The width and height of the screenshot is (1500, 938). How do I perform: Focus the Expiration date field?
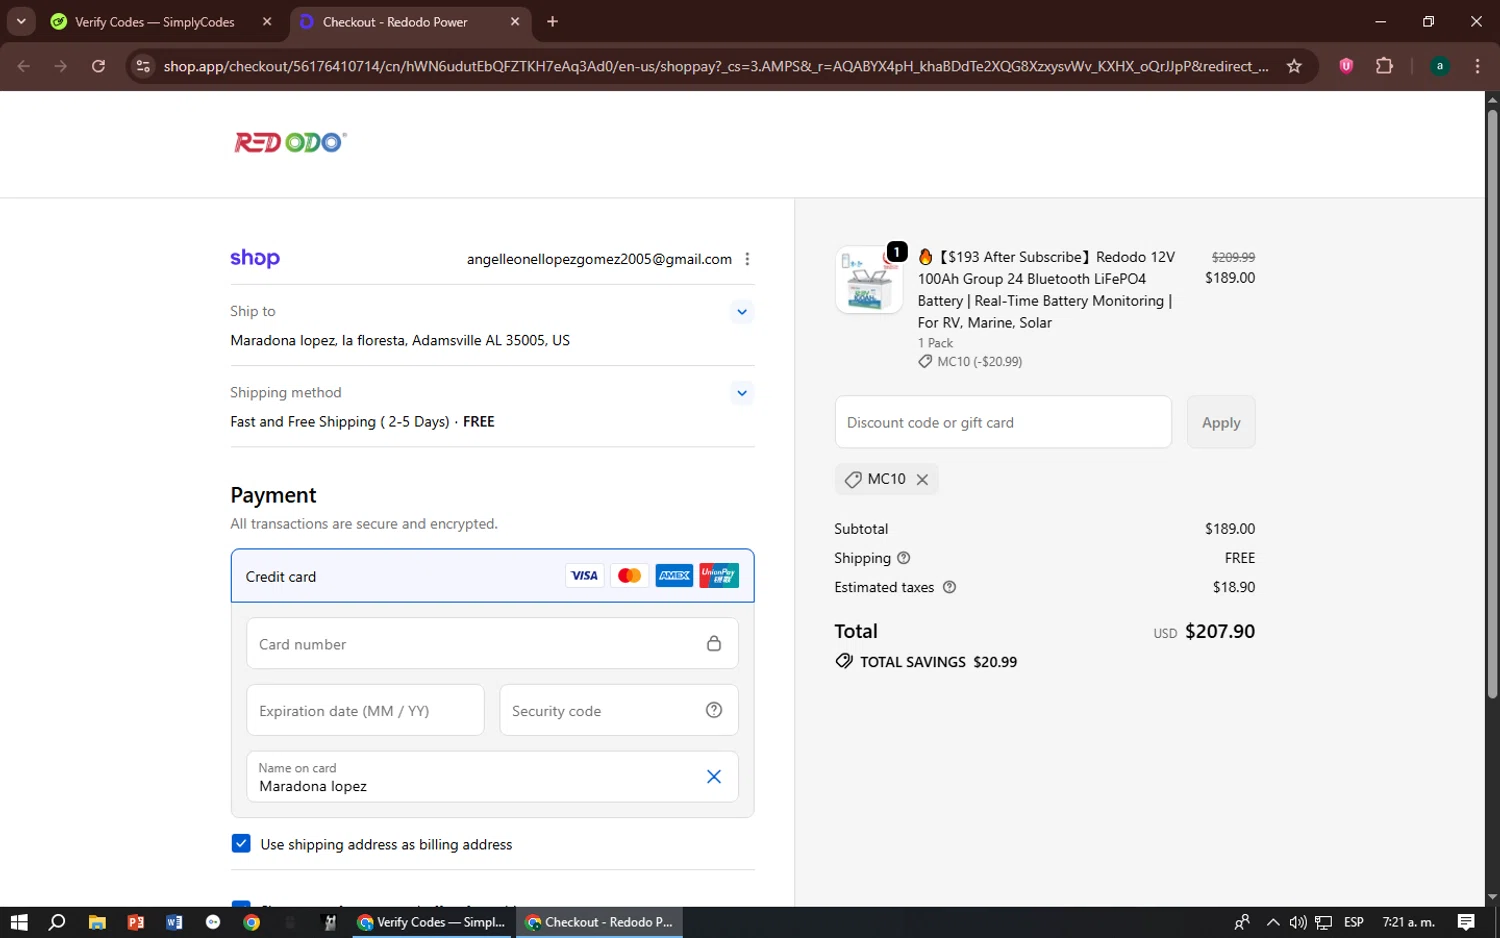click(x=365, y=711)
